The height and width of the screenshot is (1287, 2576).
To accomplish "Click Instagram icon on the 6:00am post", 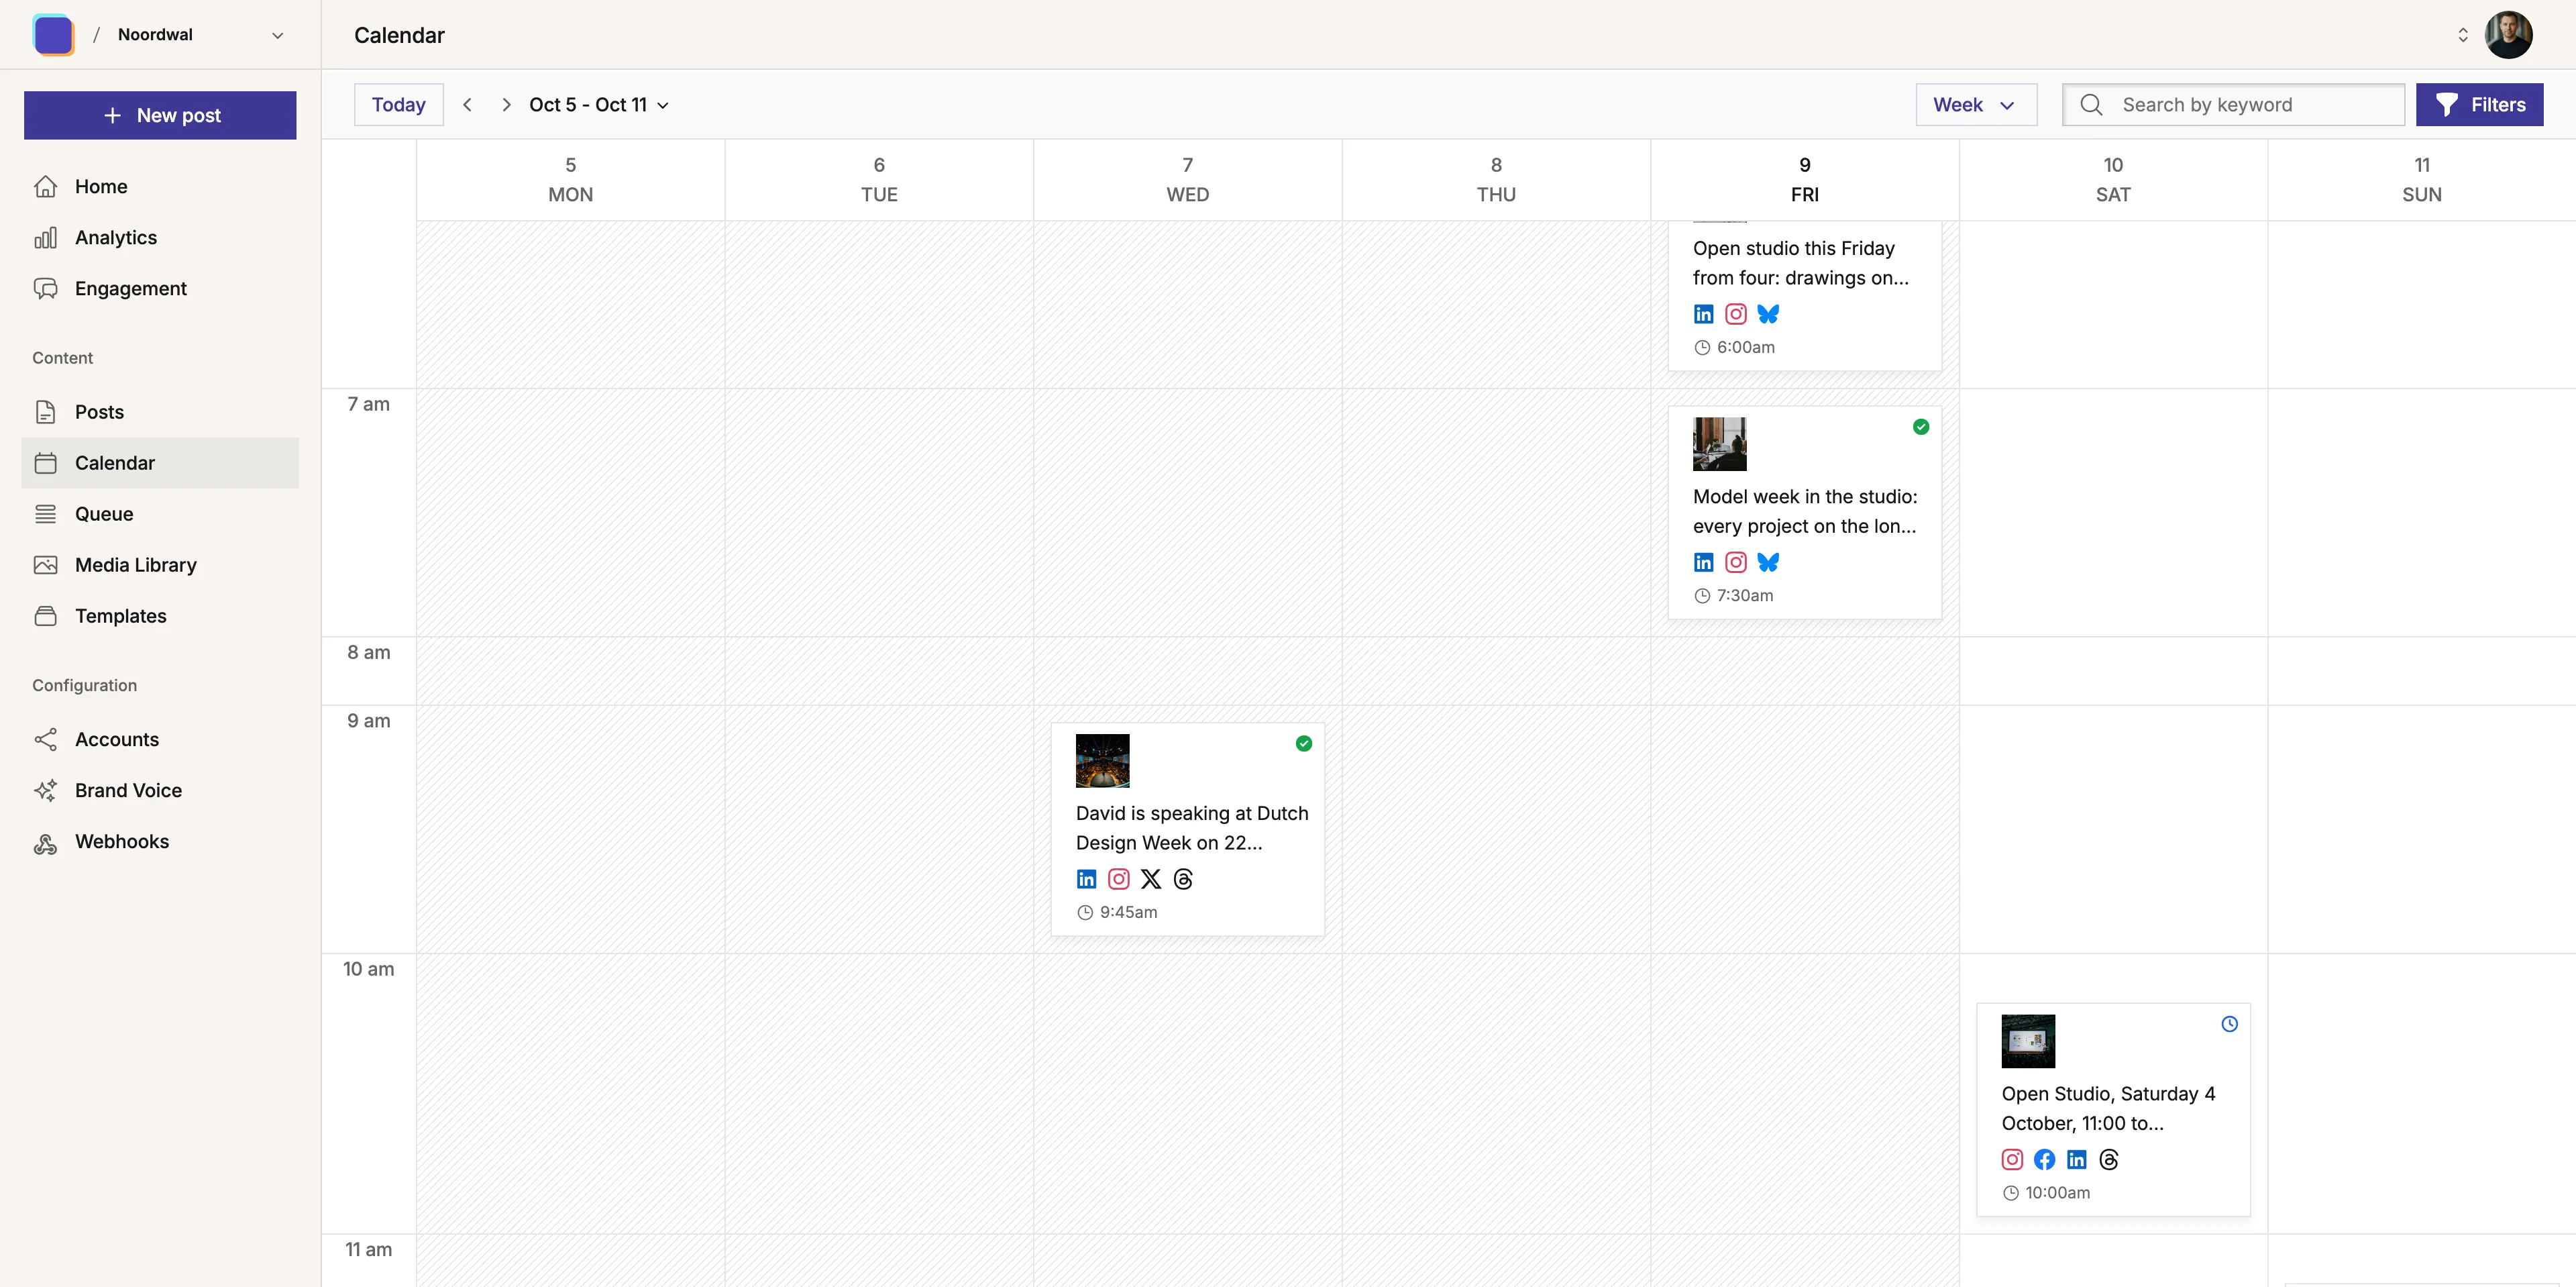I will point(1735,314).
